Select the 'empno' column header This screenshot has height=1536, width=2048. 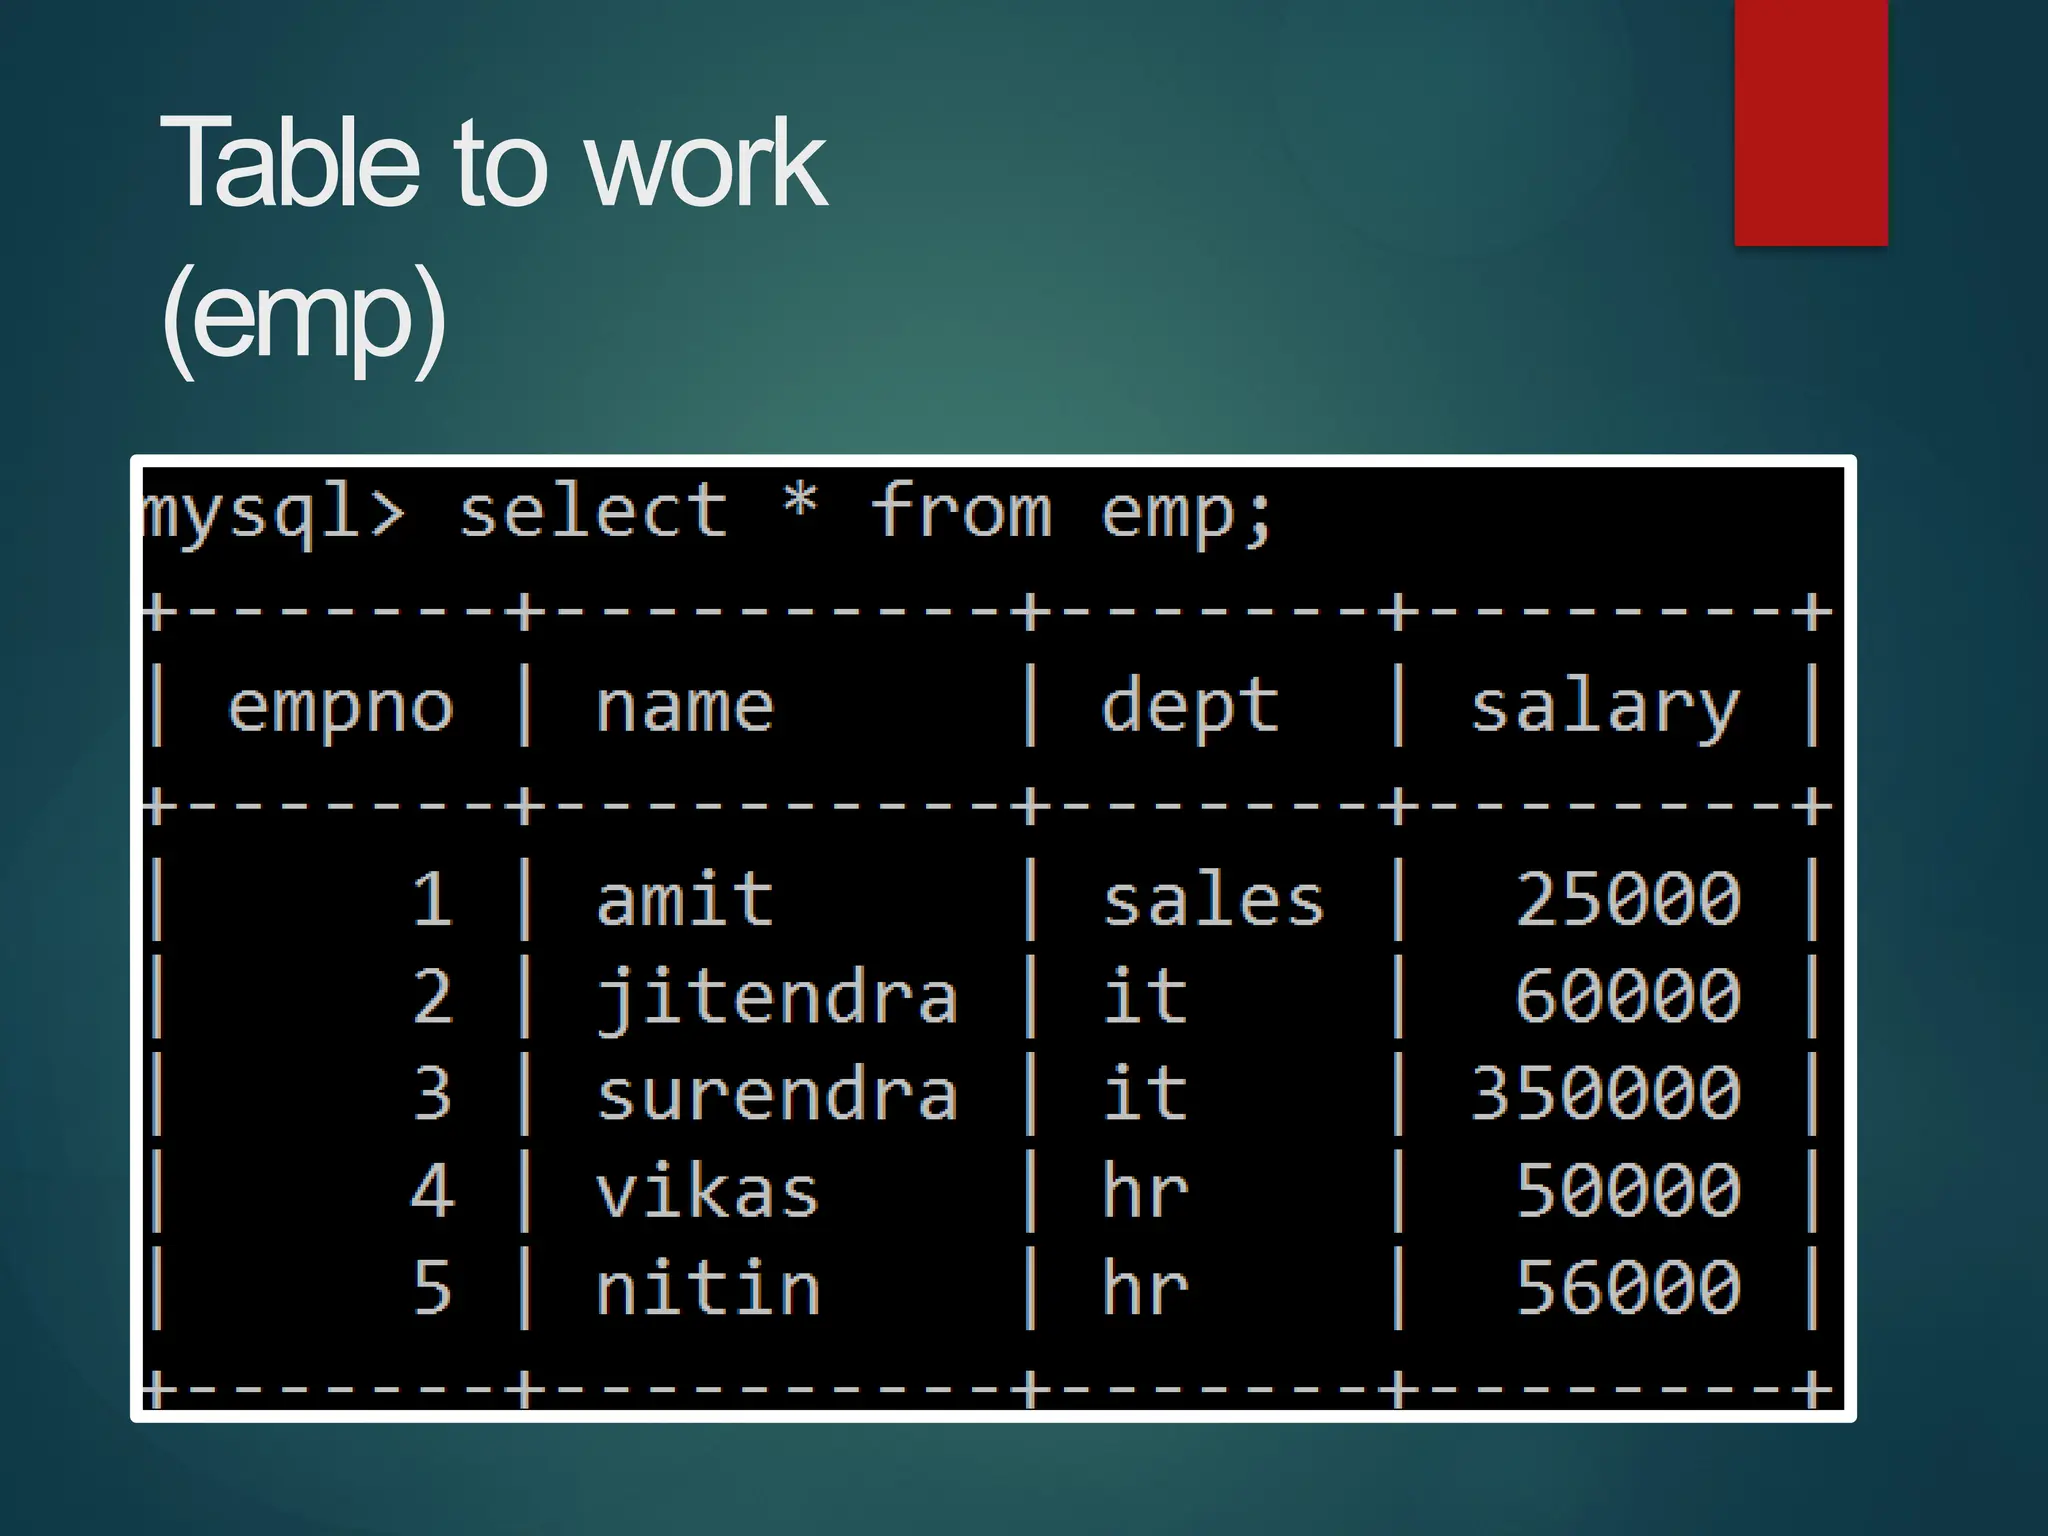point(341,711)
